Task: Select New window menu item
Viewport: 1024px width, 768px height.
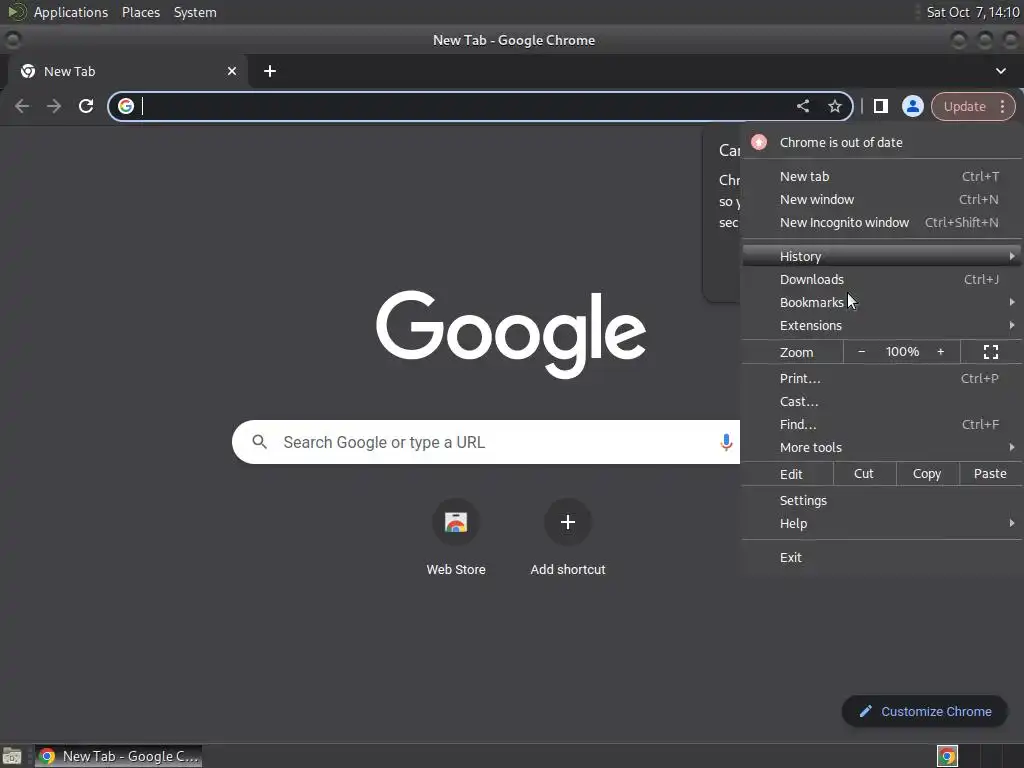Action: coord(882,199)
